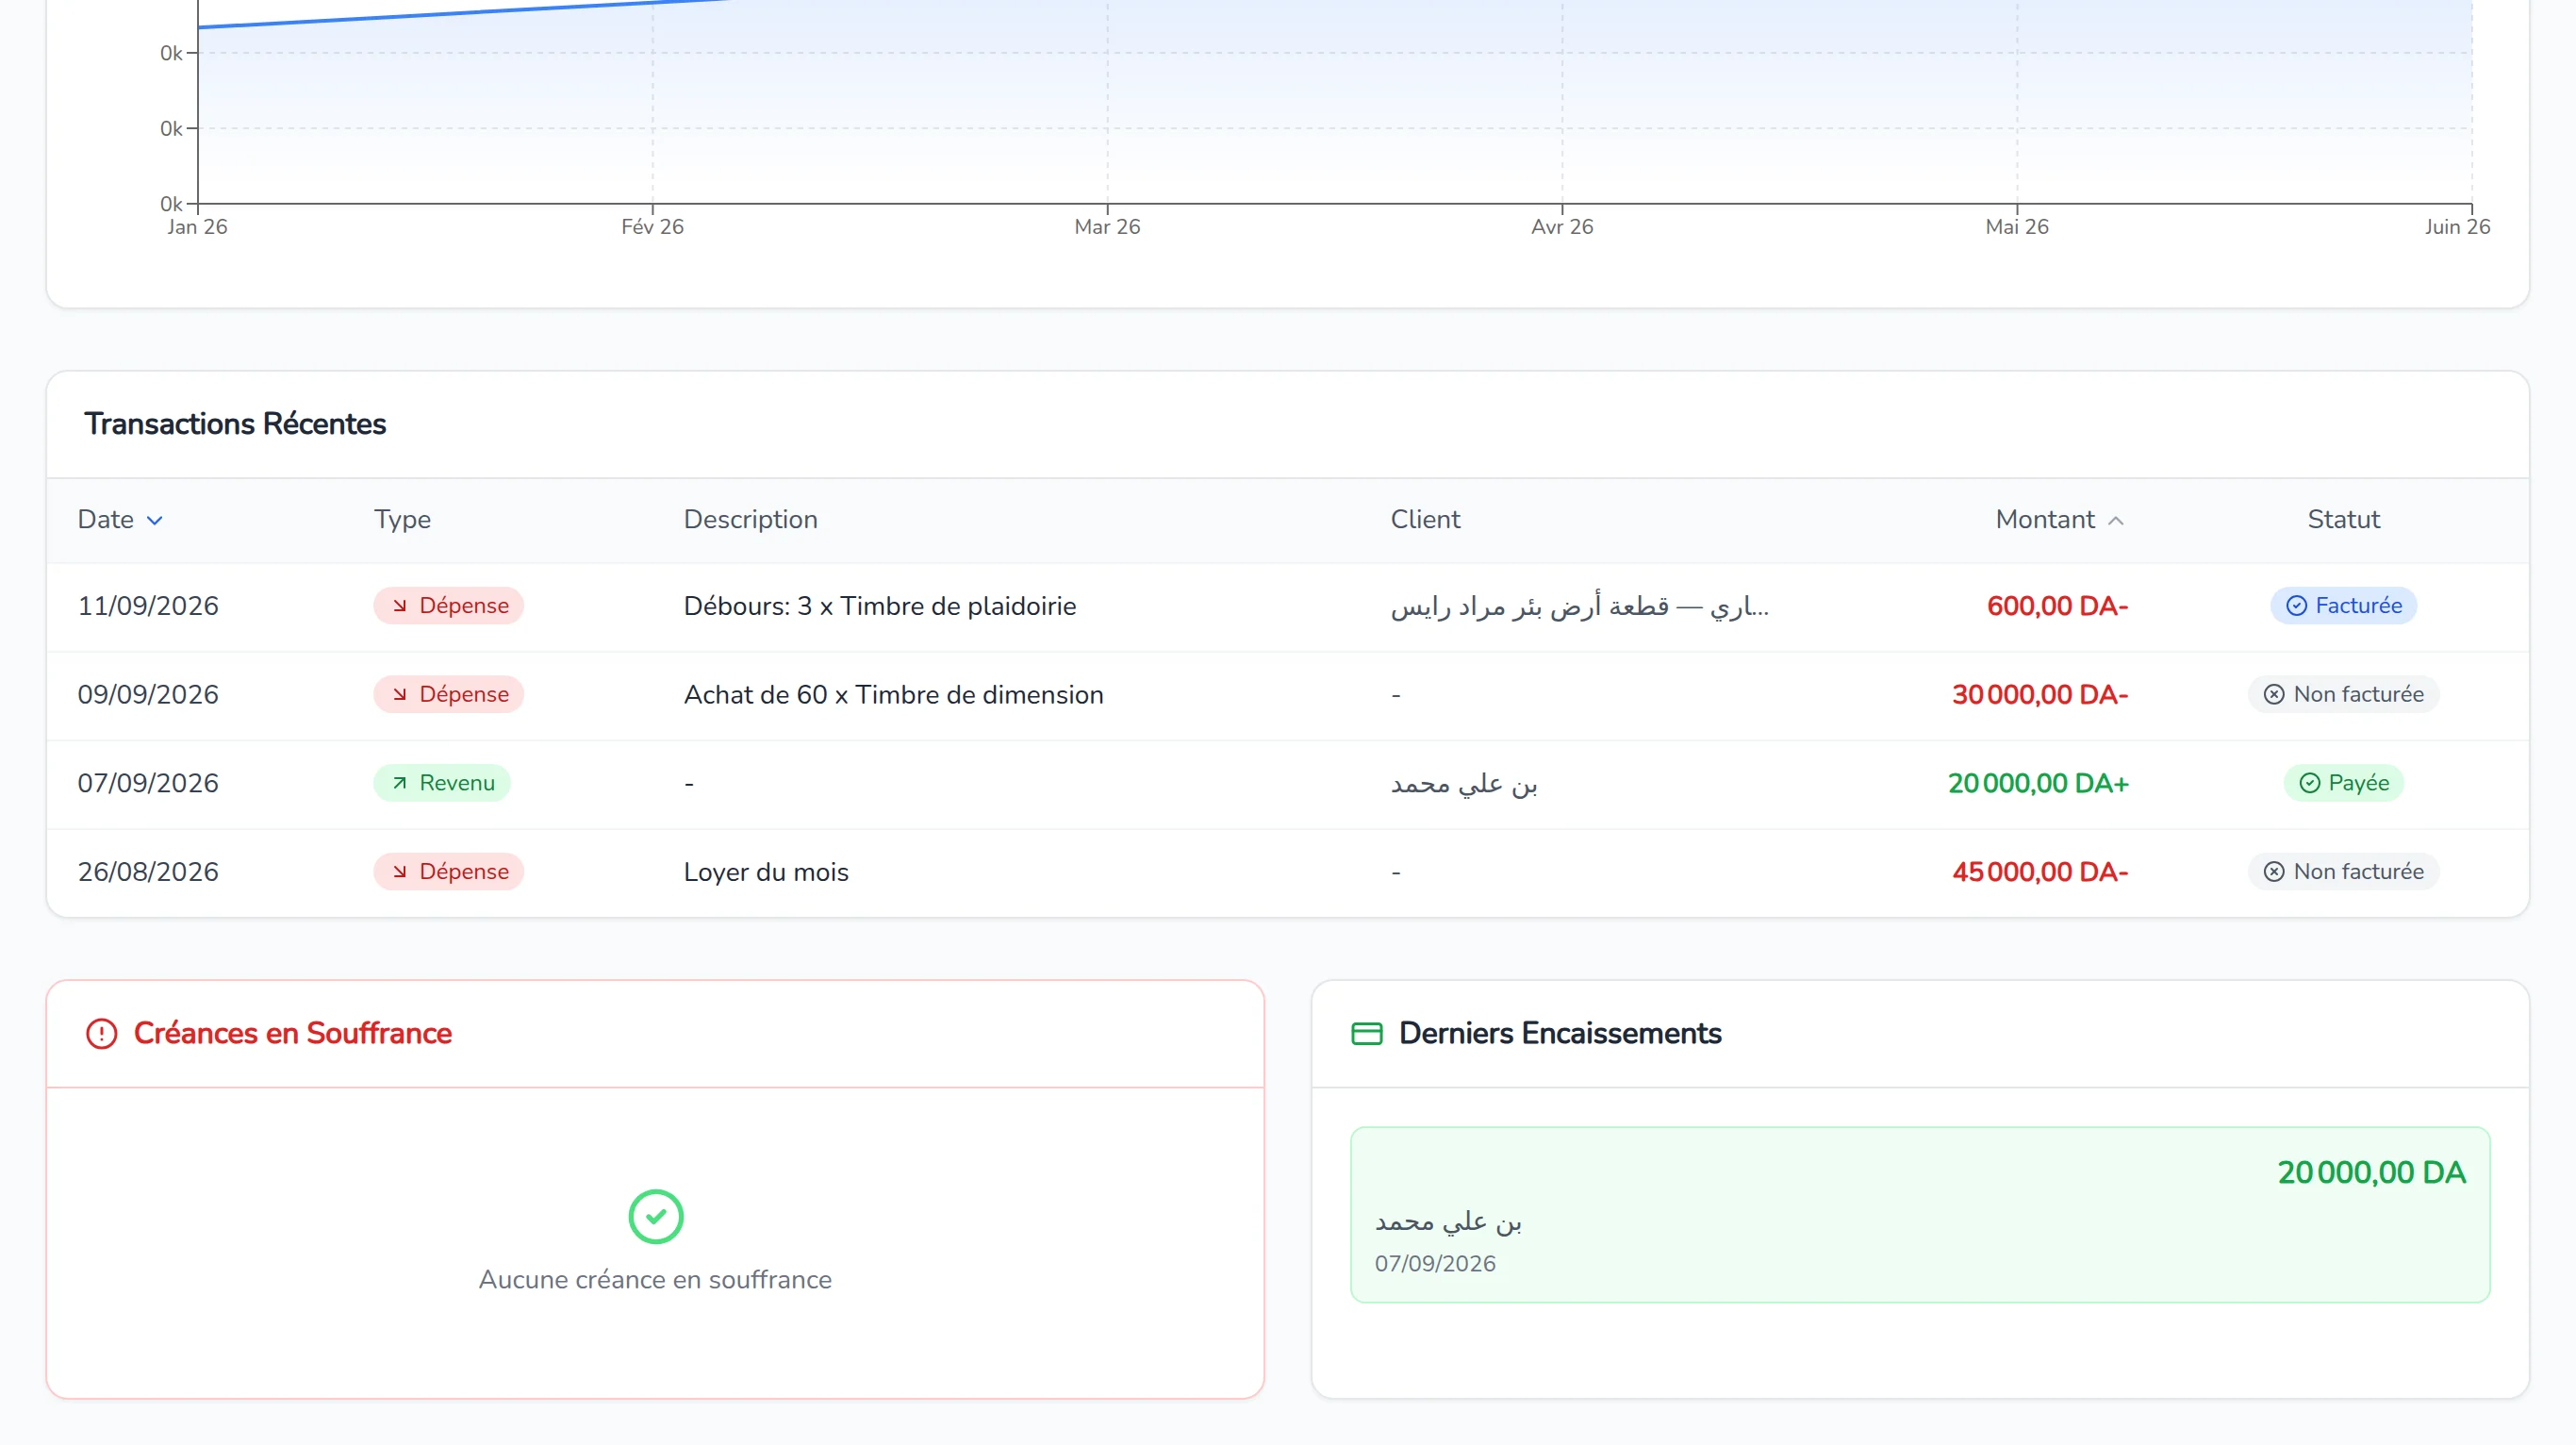Image resolution: width=2576 pixels, height=1445 pixels.
Task: Open the Loyer du mois transaction row
Action: click(1288, 872)
